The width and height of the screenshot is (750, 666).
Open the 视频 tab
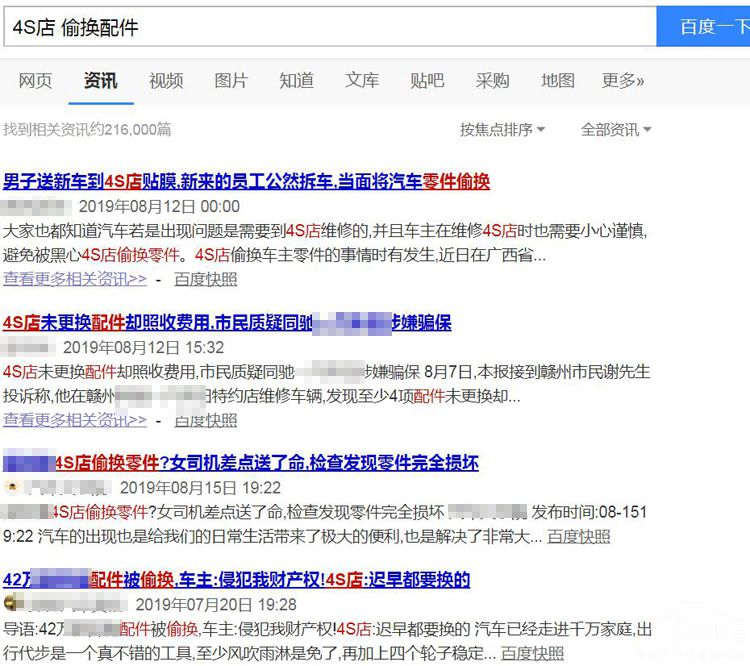[166, 81]
